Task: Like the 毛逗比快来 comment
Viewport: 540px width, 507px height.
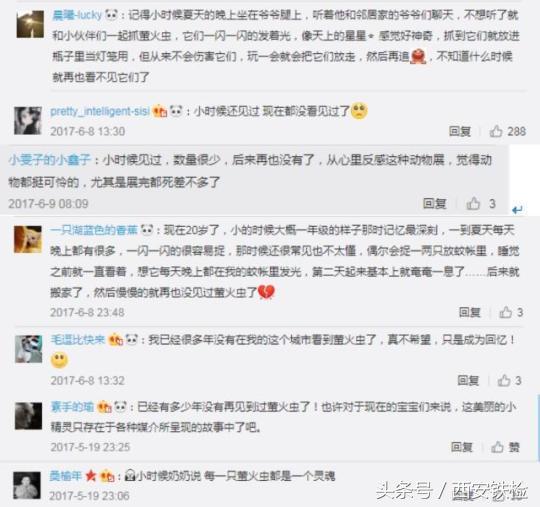Action: [x=503, y=381]
